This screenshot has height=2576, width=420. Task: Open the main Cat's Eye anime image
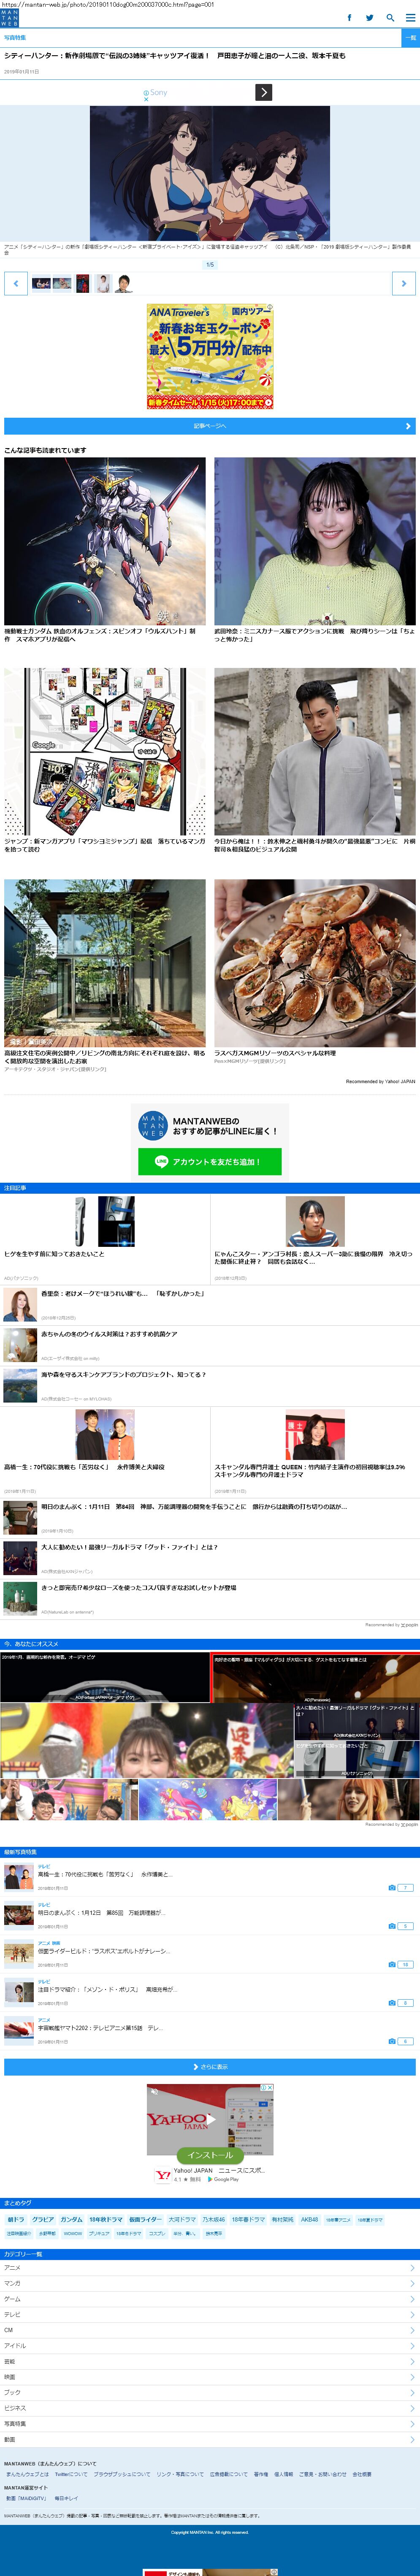[x=210, y=172]
